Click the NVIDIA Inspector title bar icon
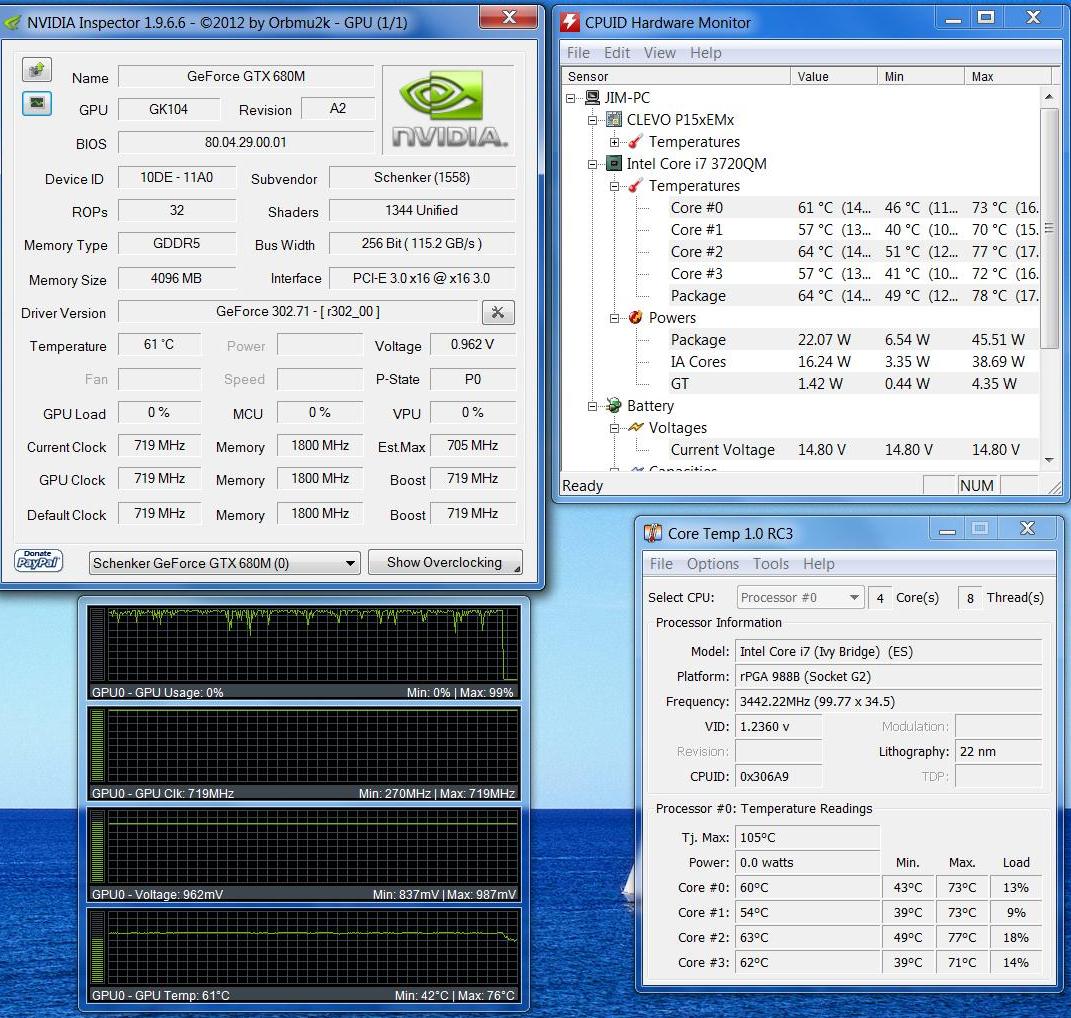1071x1018 pixels. [x=12, y=23]
